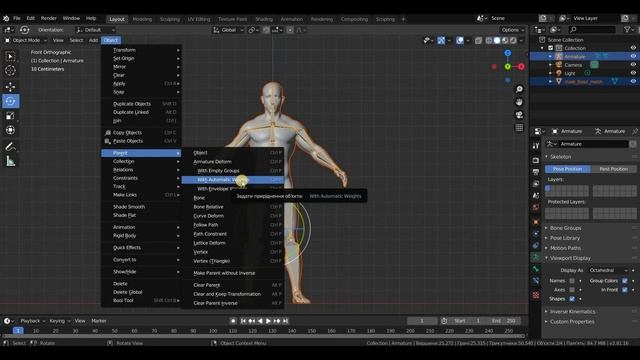Click the Blender logo menu icon
This screenshot has width=640, height=360.
(6, 18)
